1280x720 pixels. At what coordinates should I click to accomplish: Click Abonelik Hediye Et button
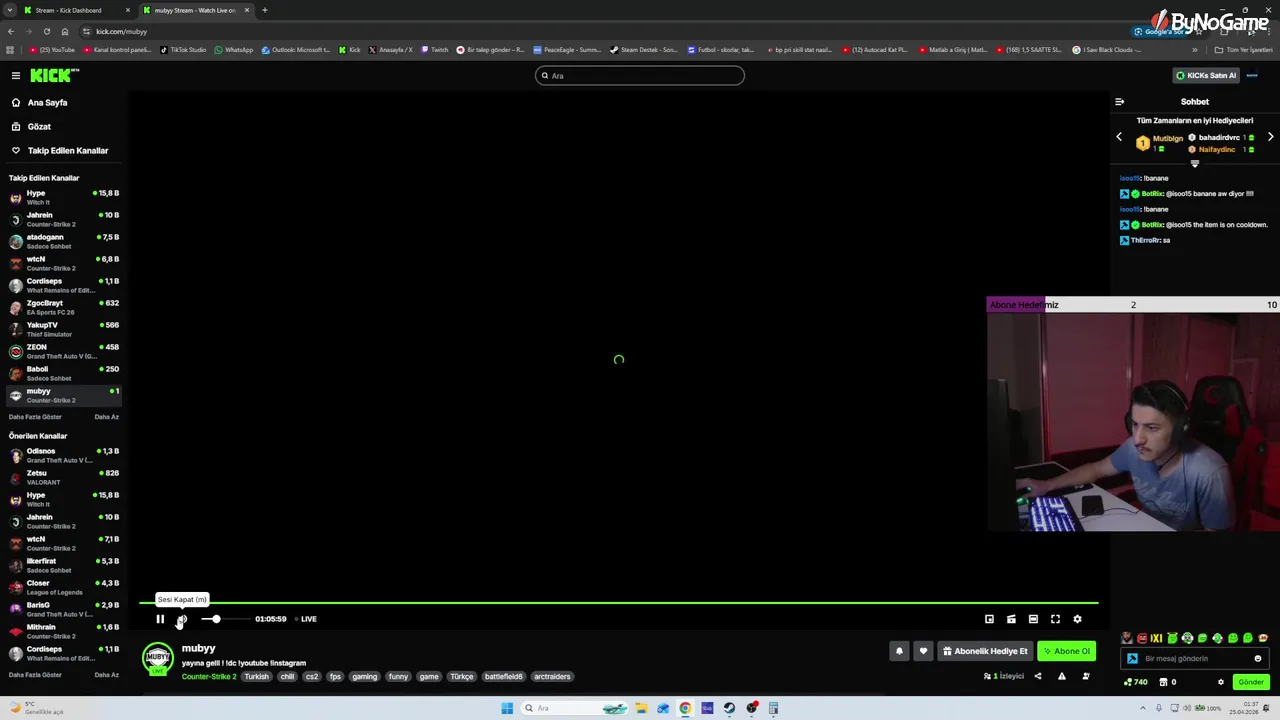[985, 651]
